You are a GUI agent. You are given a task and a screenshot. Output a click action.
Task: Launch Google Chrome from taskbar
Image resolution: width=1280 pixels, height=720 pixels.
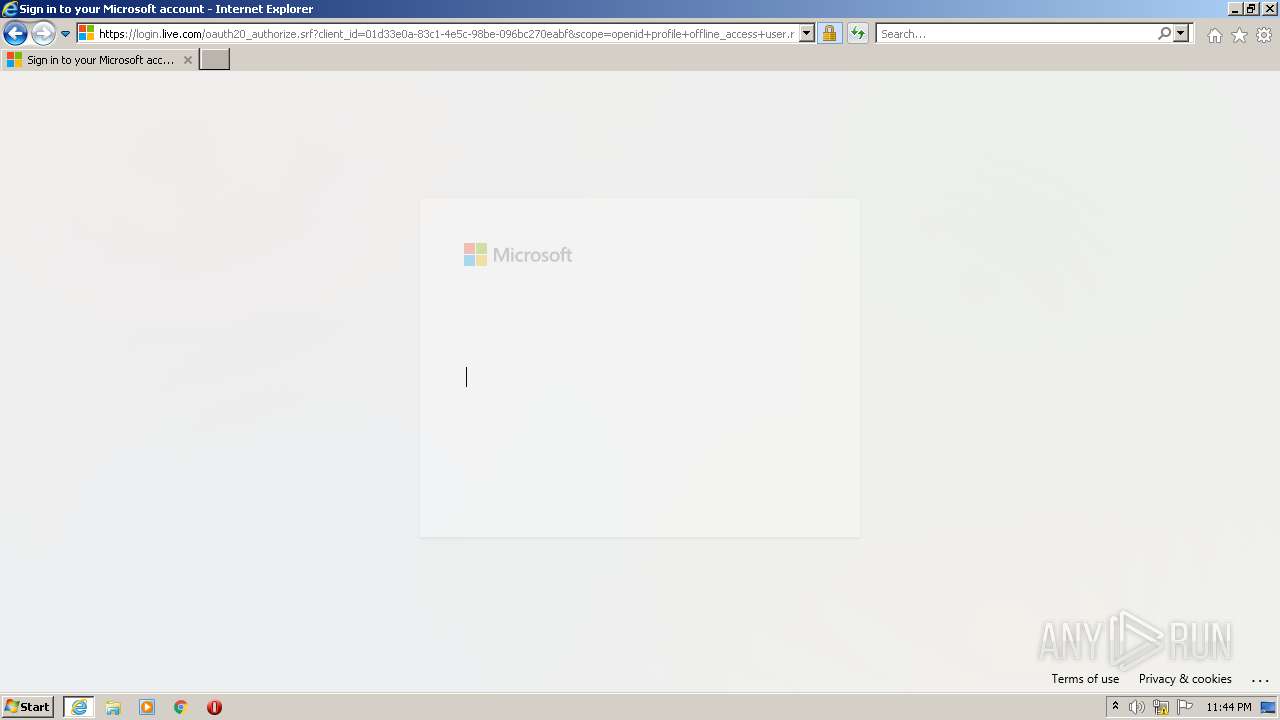tap(181, 707)
